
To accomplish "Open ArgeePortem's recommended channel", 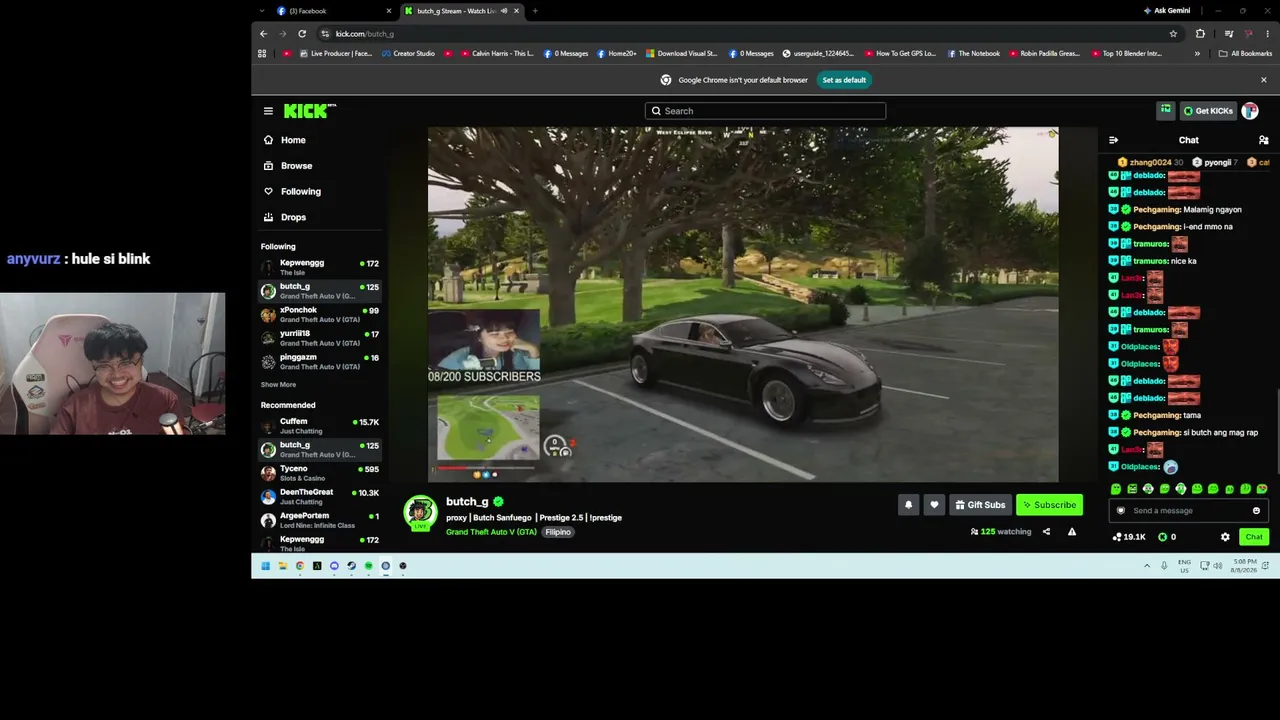I will coord(320,520).
